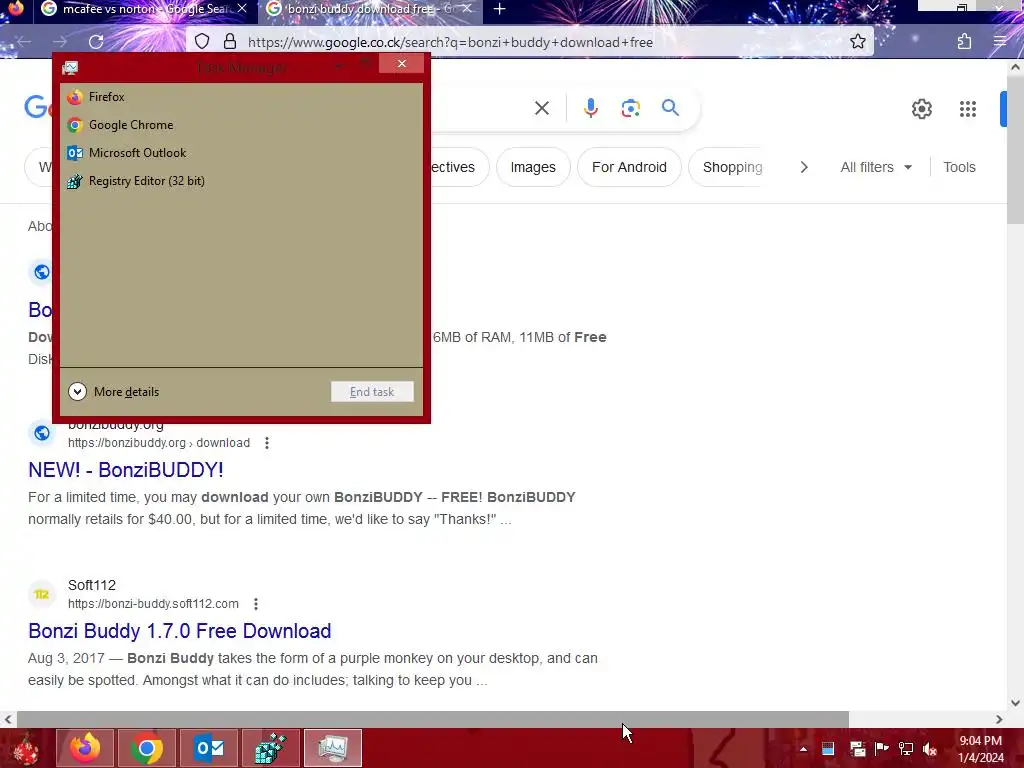Start a Google voice search
1024x768 pixels.
click(x=590, y=108)
